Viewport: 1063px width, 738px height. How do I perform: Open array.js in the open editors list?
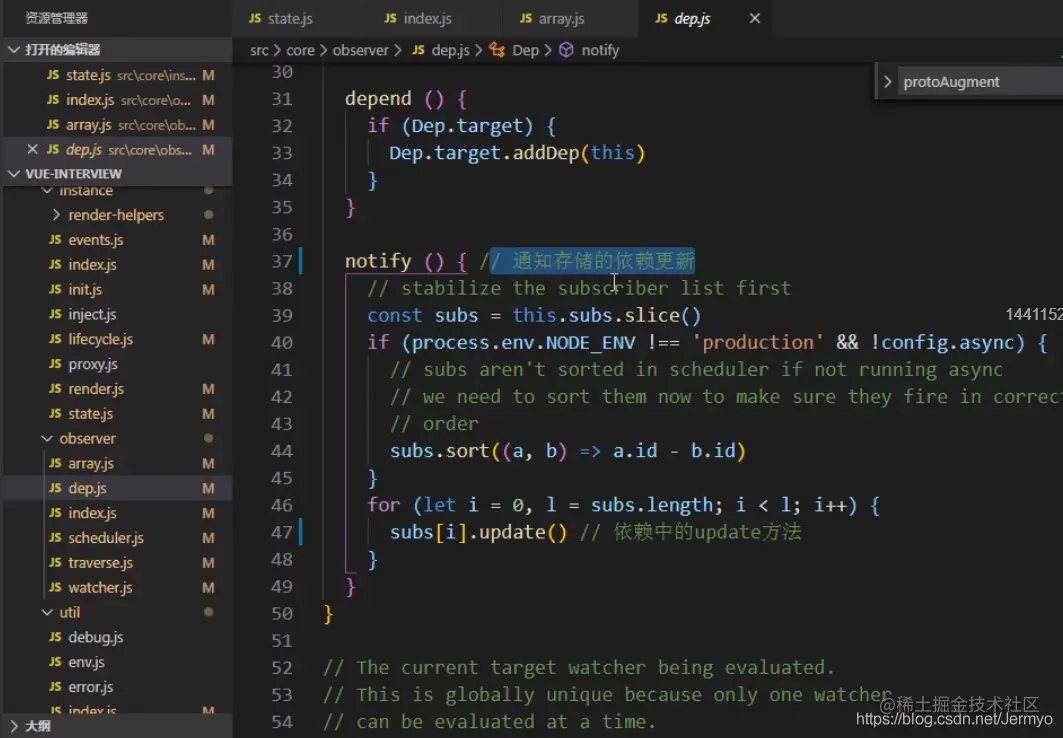[117, 125]
